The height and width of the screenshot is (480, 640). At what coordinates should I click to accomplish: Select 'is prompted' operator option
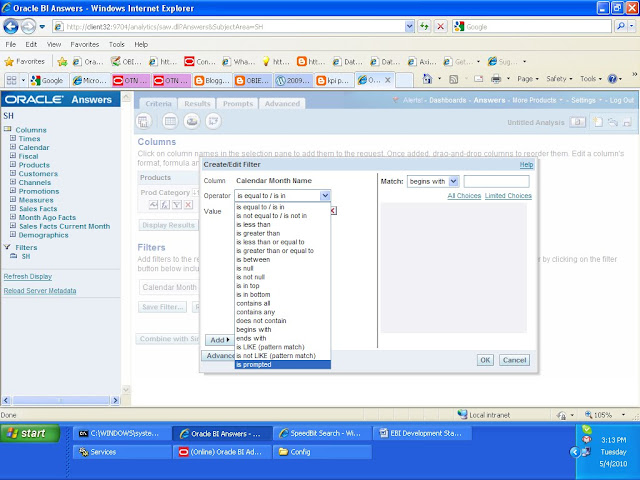tap(282, 364)
